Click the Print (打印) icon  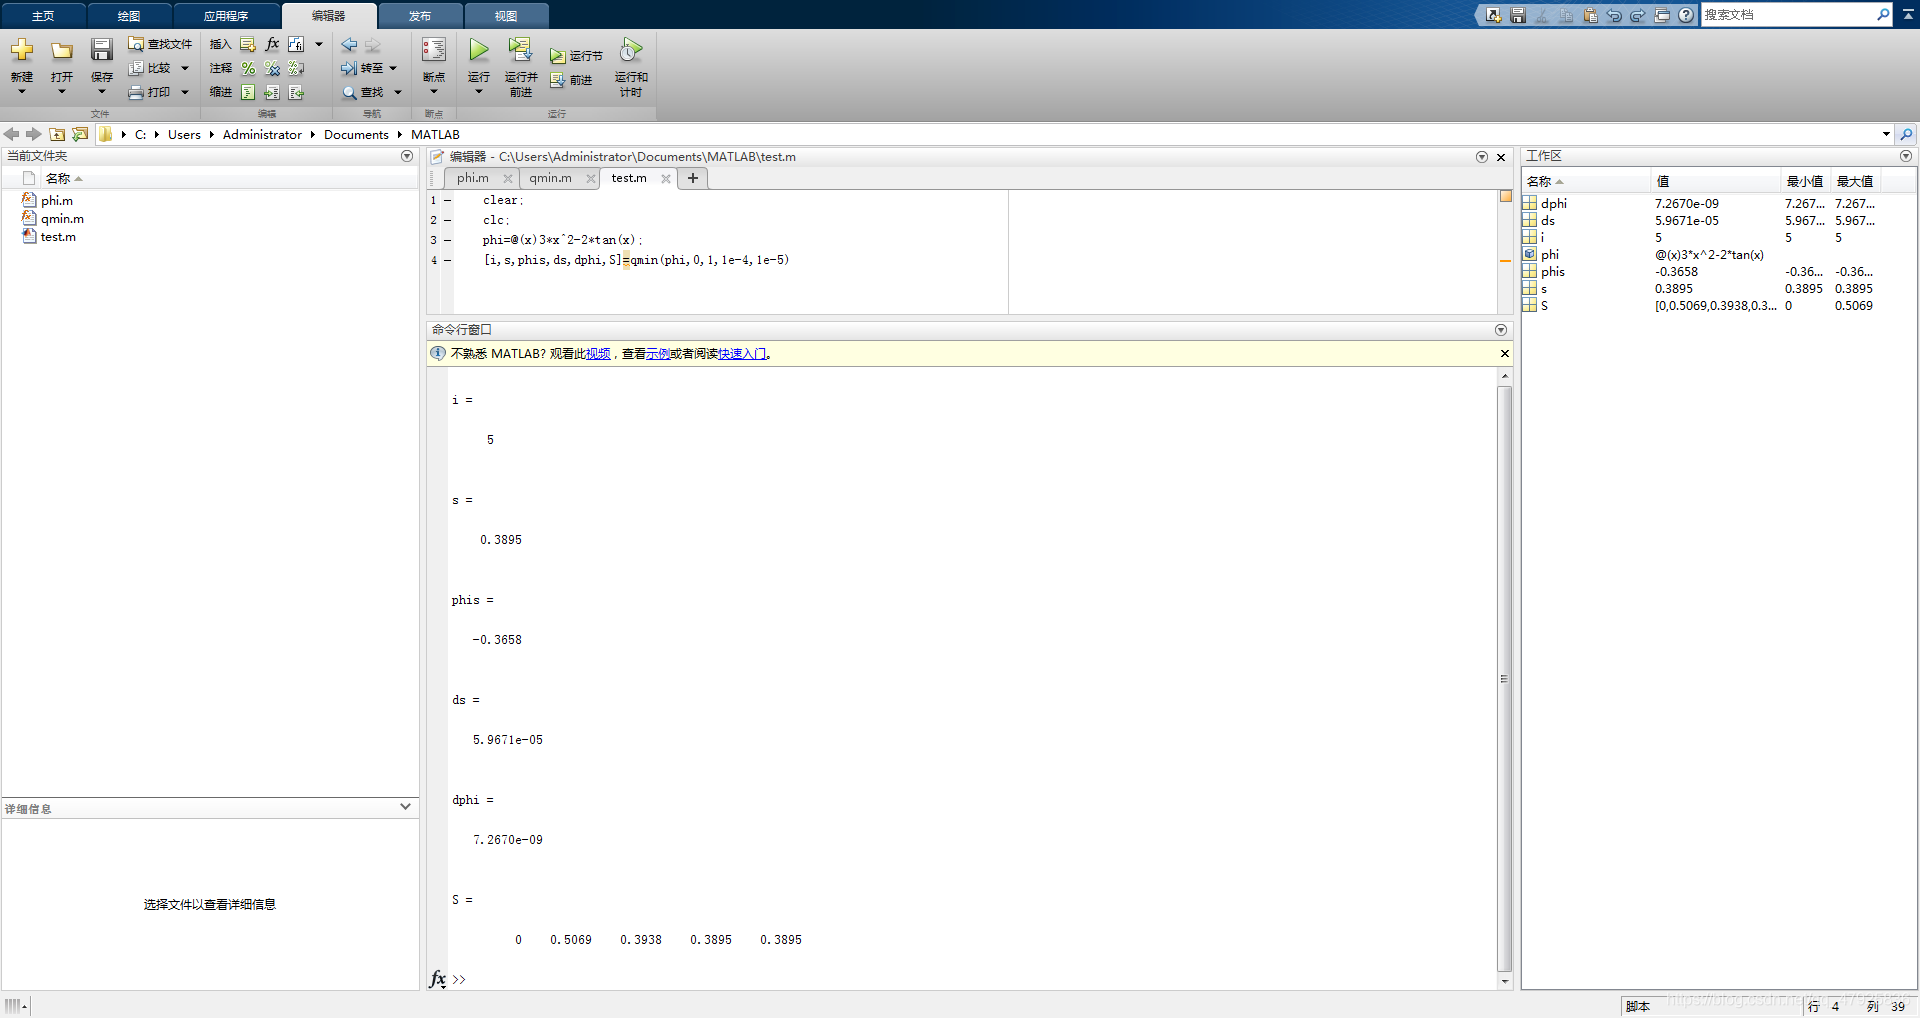tap(136, 92)
